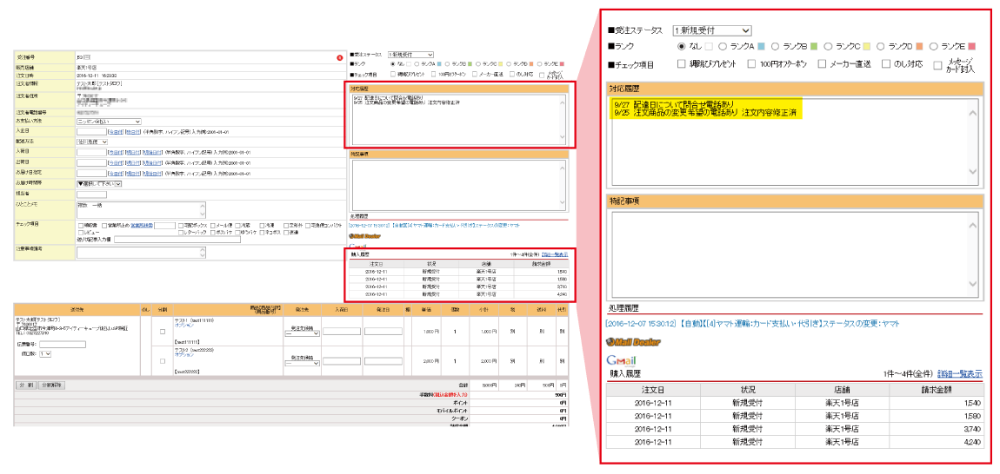
Task: Select ランクE radio in enlarged panel
Action: tap(934, 47)
